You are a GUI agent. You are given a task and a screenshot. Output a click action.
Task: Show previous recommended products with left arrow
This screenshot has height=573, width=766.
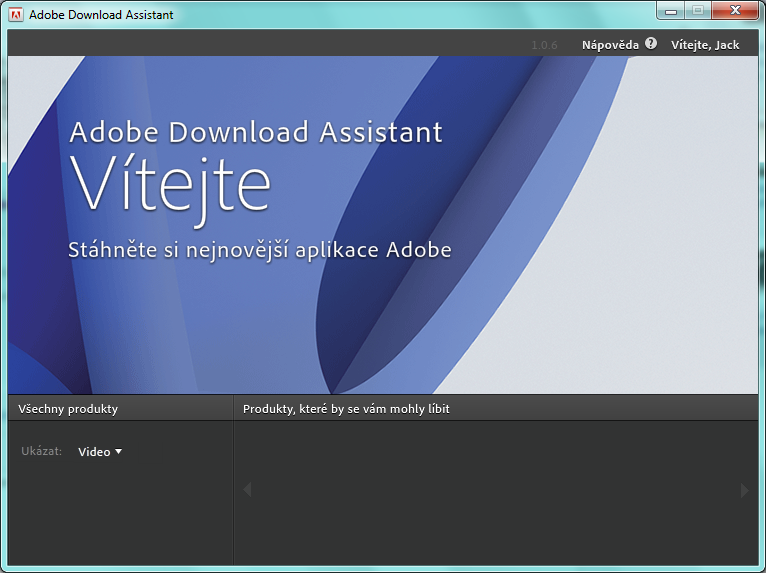pos(247,489)
